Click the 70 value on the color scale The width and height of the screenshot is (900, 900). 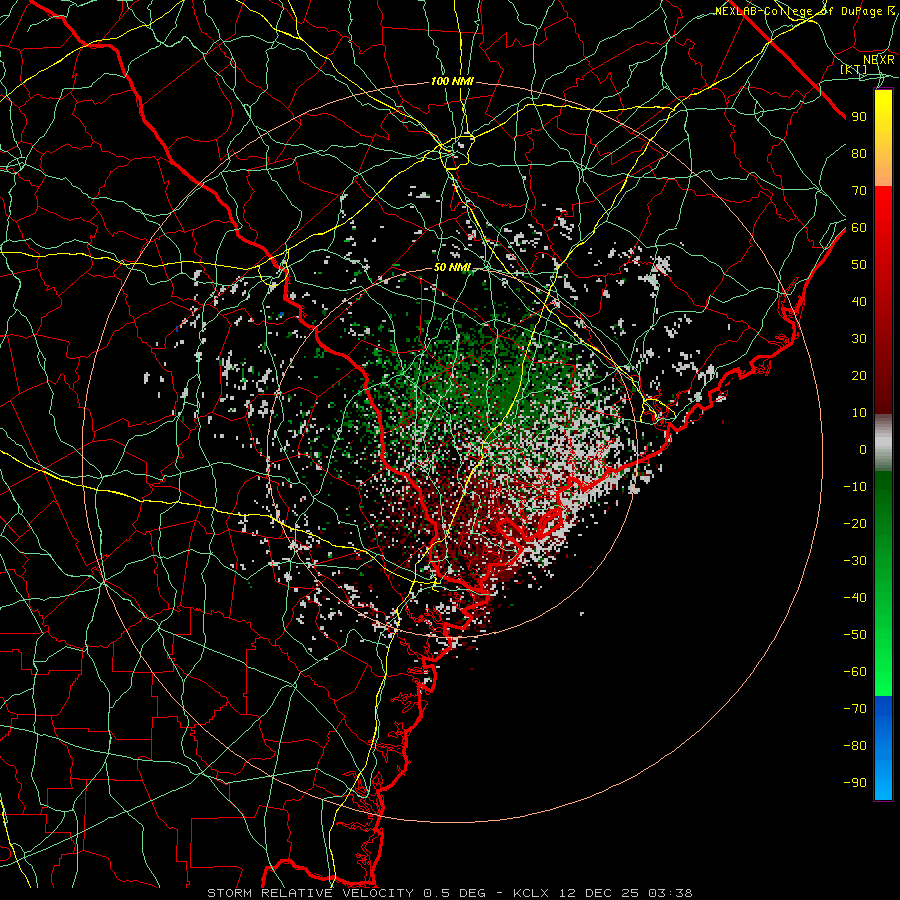point(859,190)
